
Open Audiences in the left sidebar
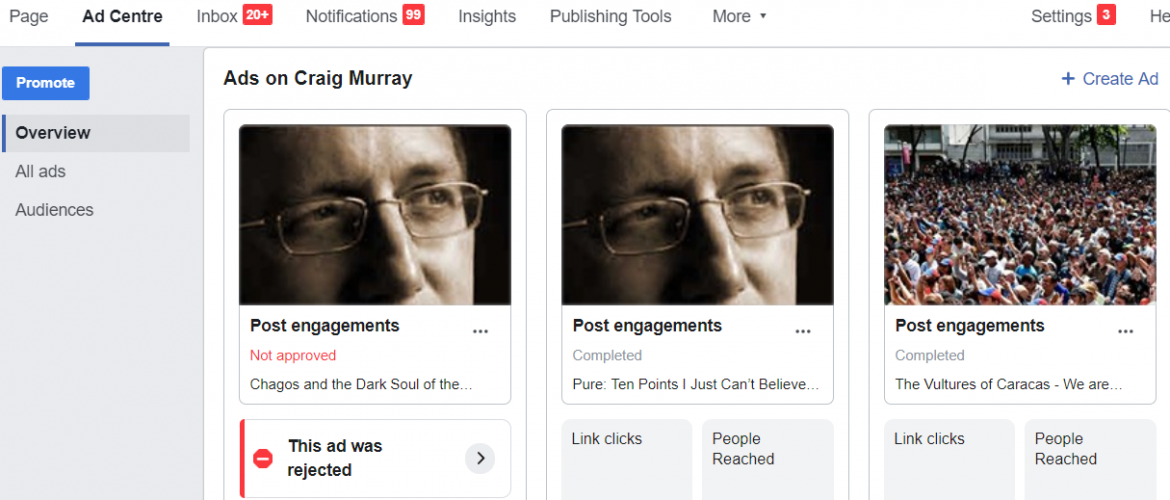coord(54,210)
